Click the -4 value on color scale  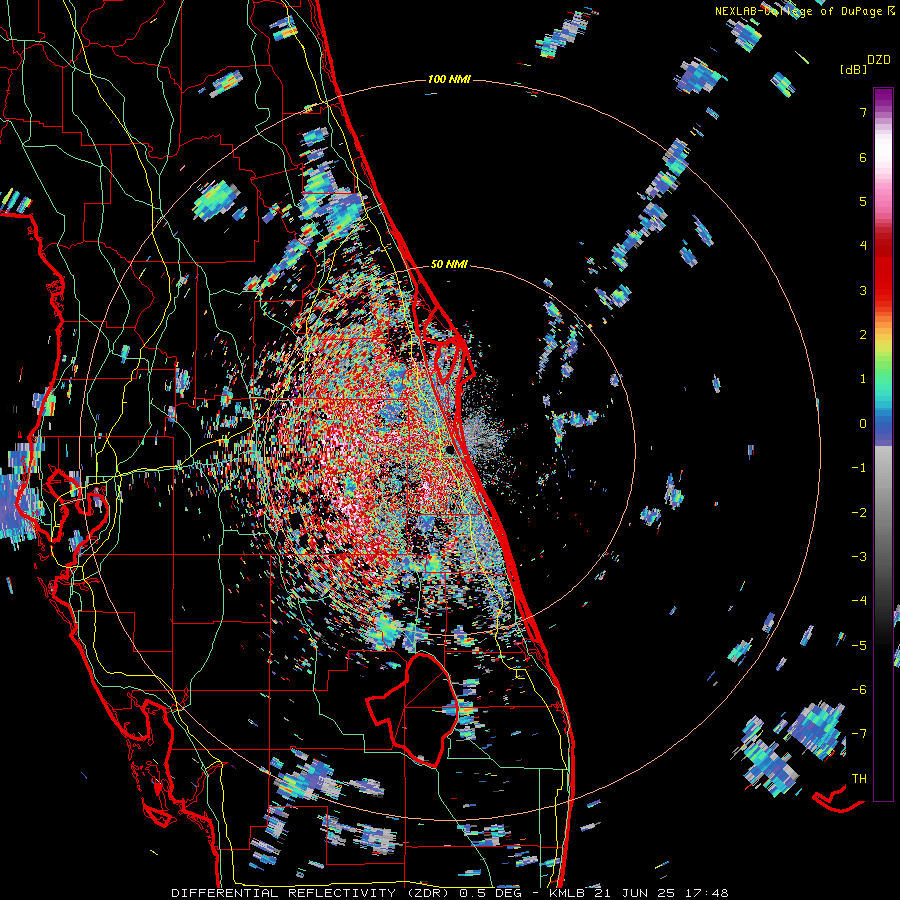(x=859, y=601)
